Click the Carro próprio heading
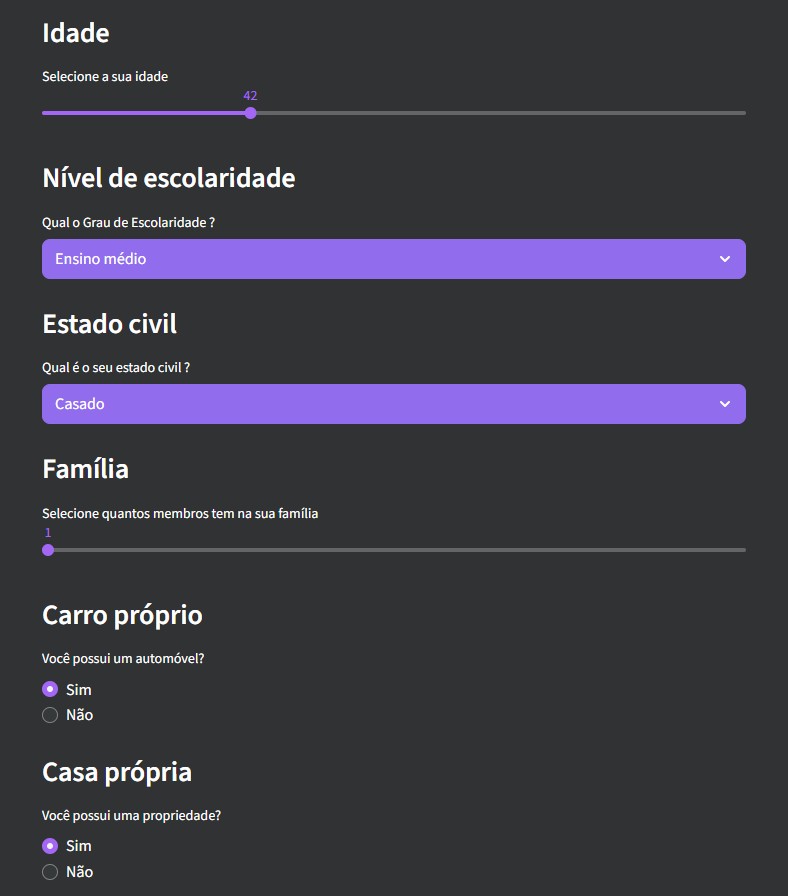 pyautogui.click(x=122, y=615)
